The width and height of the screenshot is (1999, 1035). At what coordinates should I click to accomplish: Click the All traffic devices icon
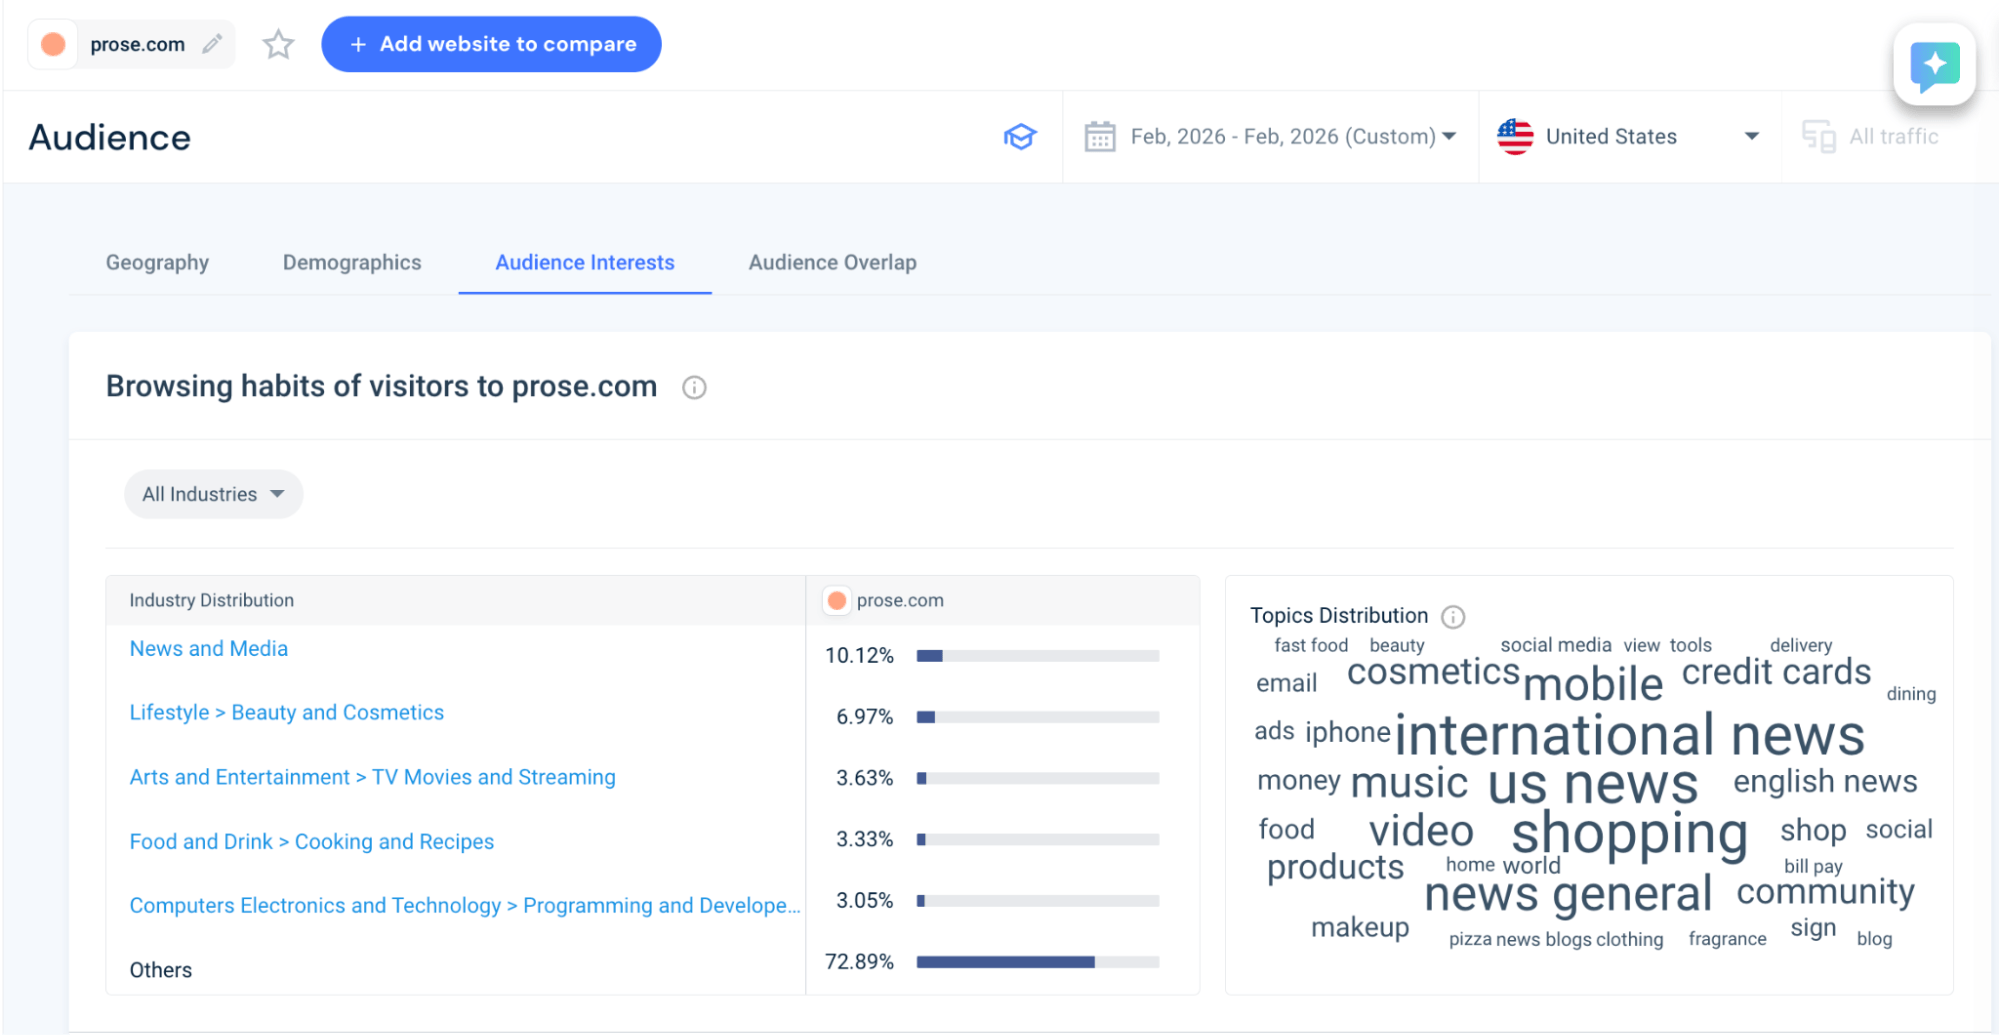coord(1818,136)
